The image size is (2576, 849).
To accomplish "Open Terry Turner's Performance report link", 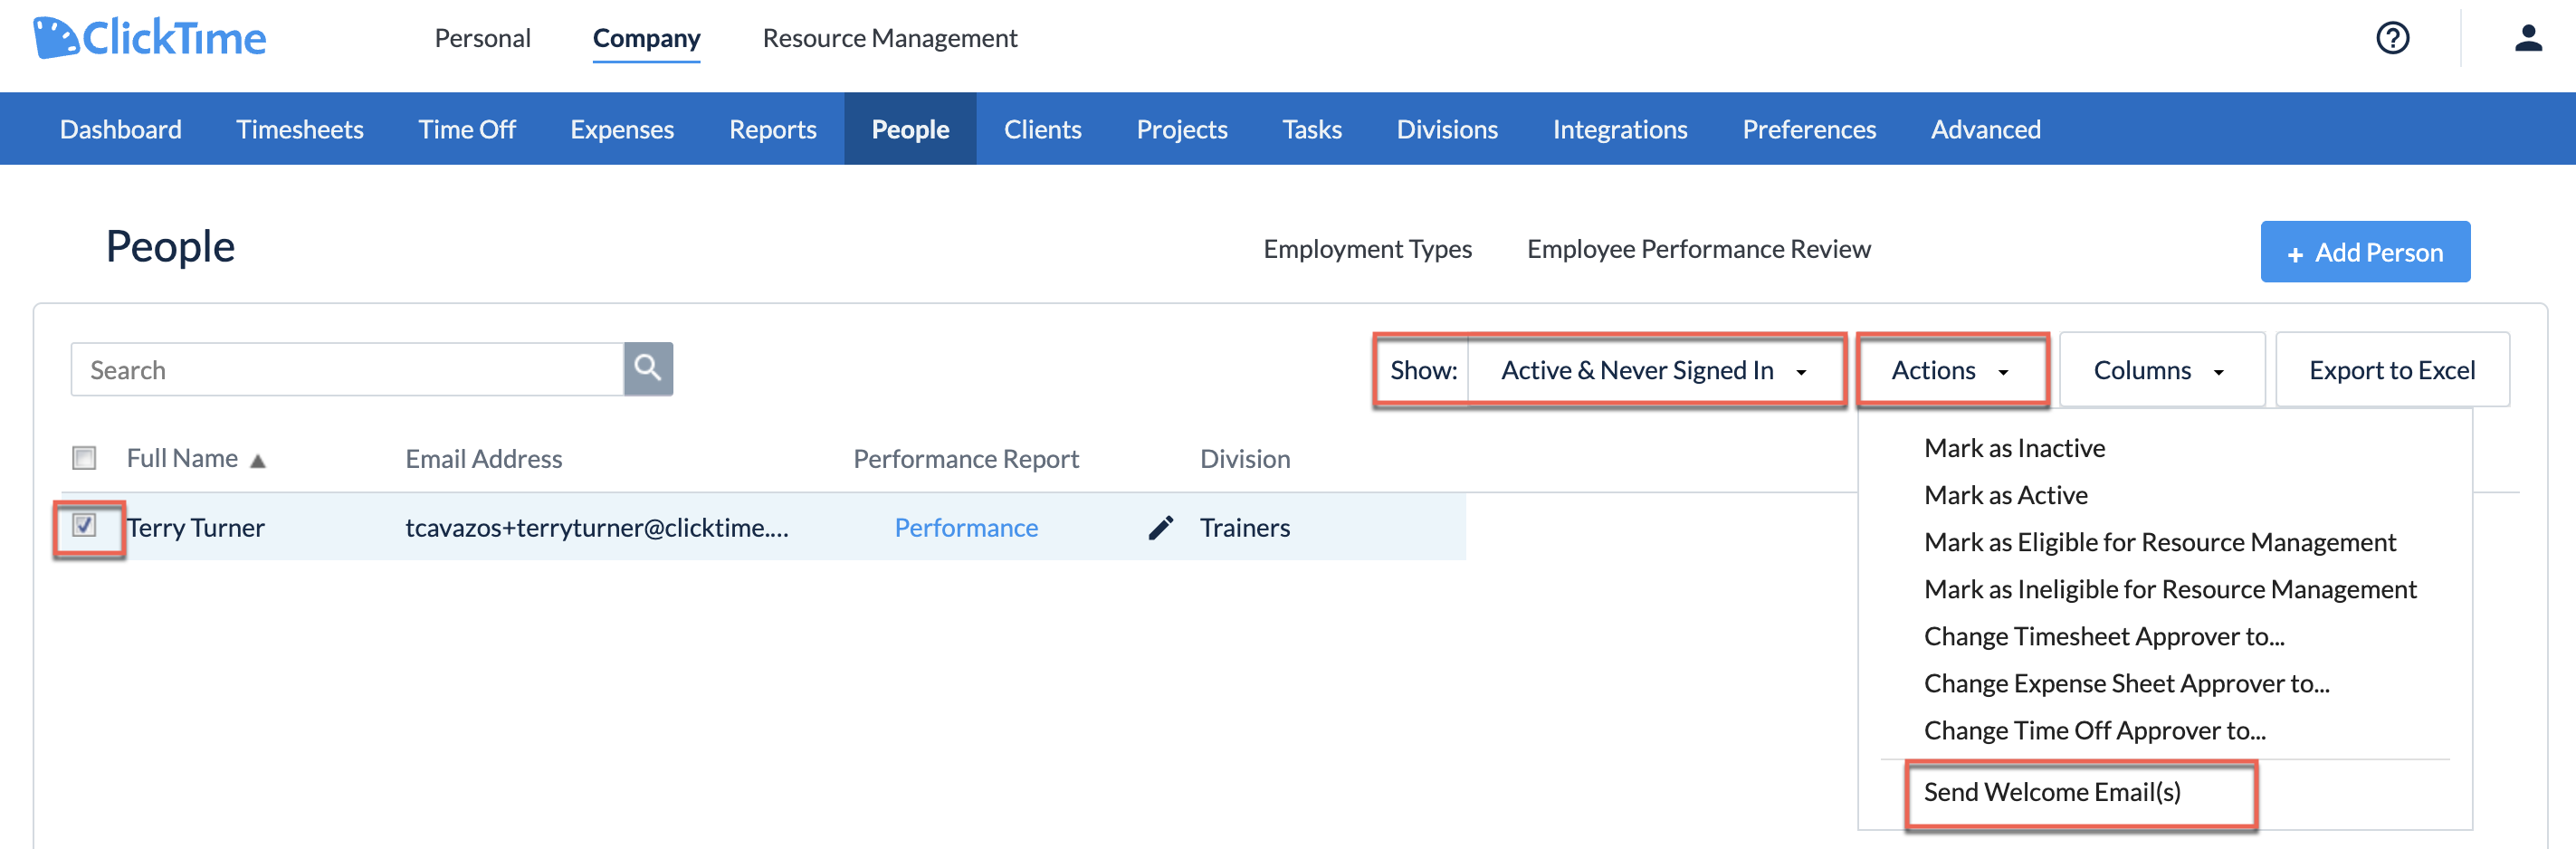I will point(966,527).
